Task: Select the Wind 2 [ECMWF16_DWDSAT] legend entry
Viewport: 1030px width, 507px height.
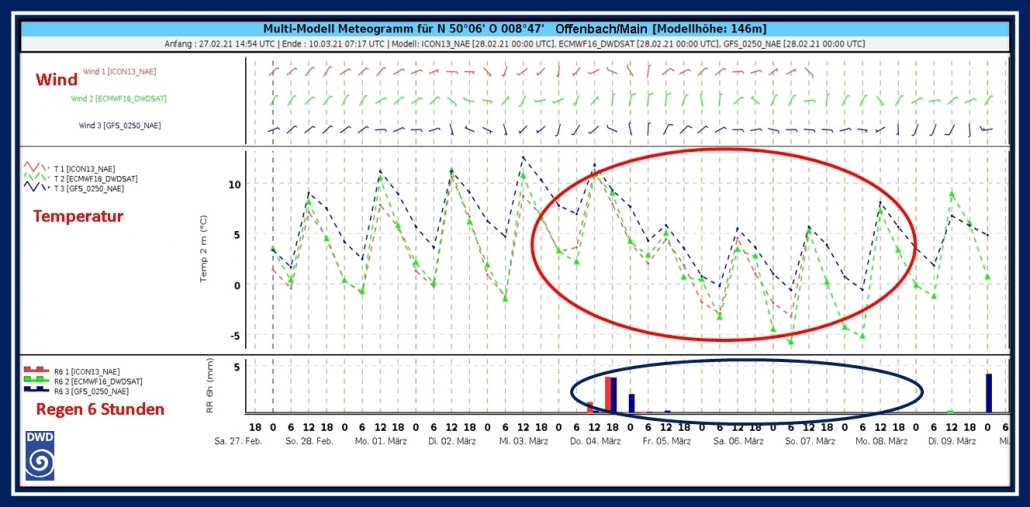Action: click(x=115, y=99)
